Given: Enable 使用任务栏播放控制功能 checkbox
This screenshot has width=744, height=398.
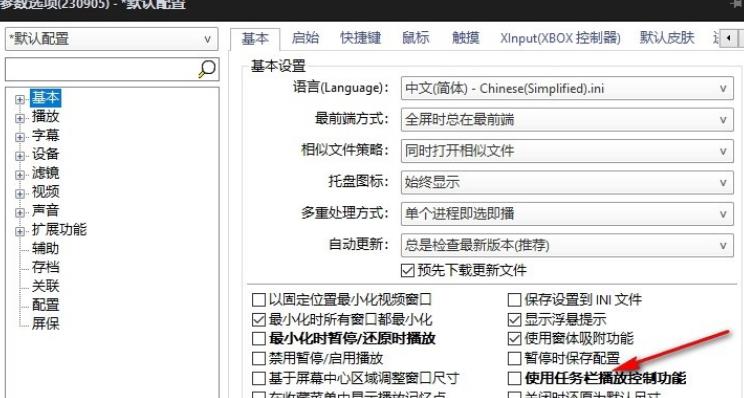Looking at the screenshot, I should 514,378.
